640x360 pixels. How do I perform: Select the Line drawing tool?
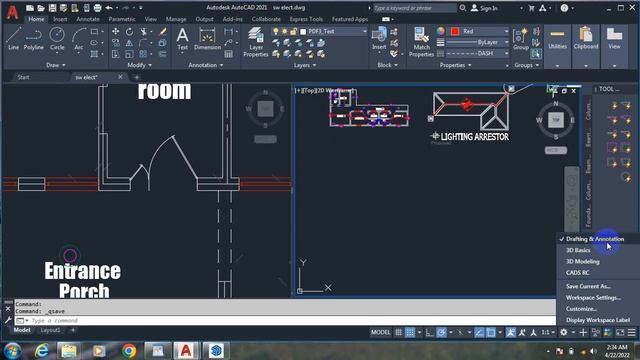click(13, 39)
